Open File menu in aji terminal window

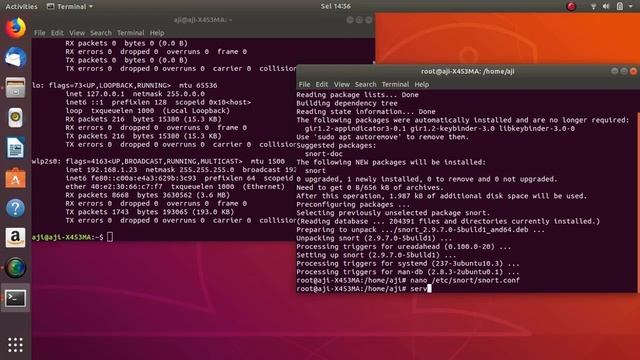pyautogui.click(x=40, y=33)
